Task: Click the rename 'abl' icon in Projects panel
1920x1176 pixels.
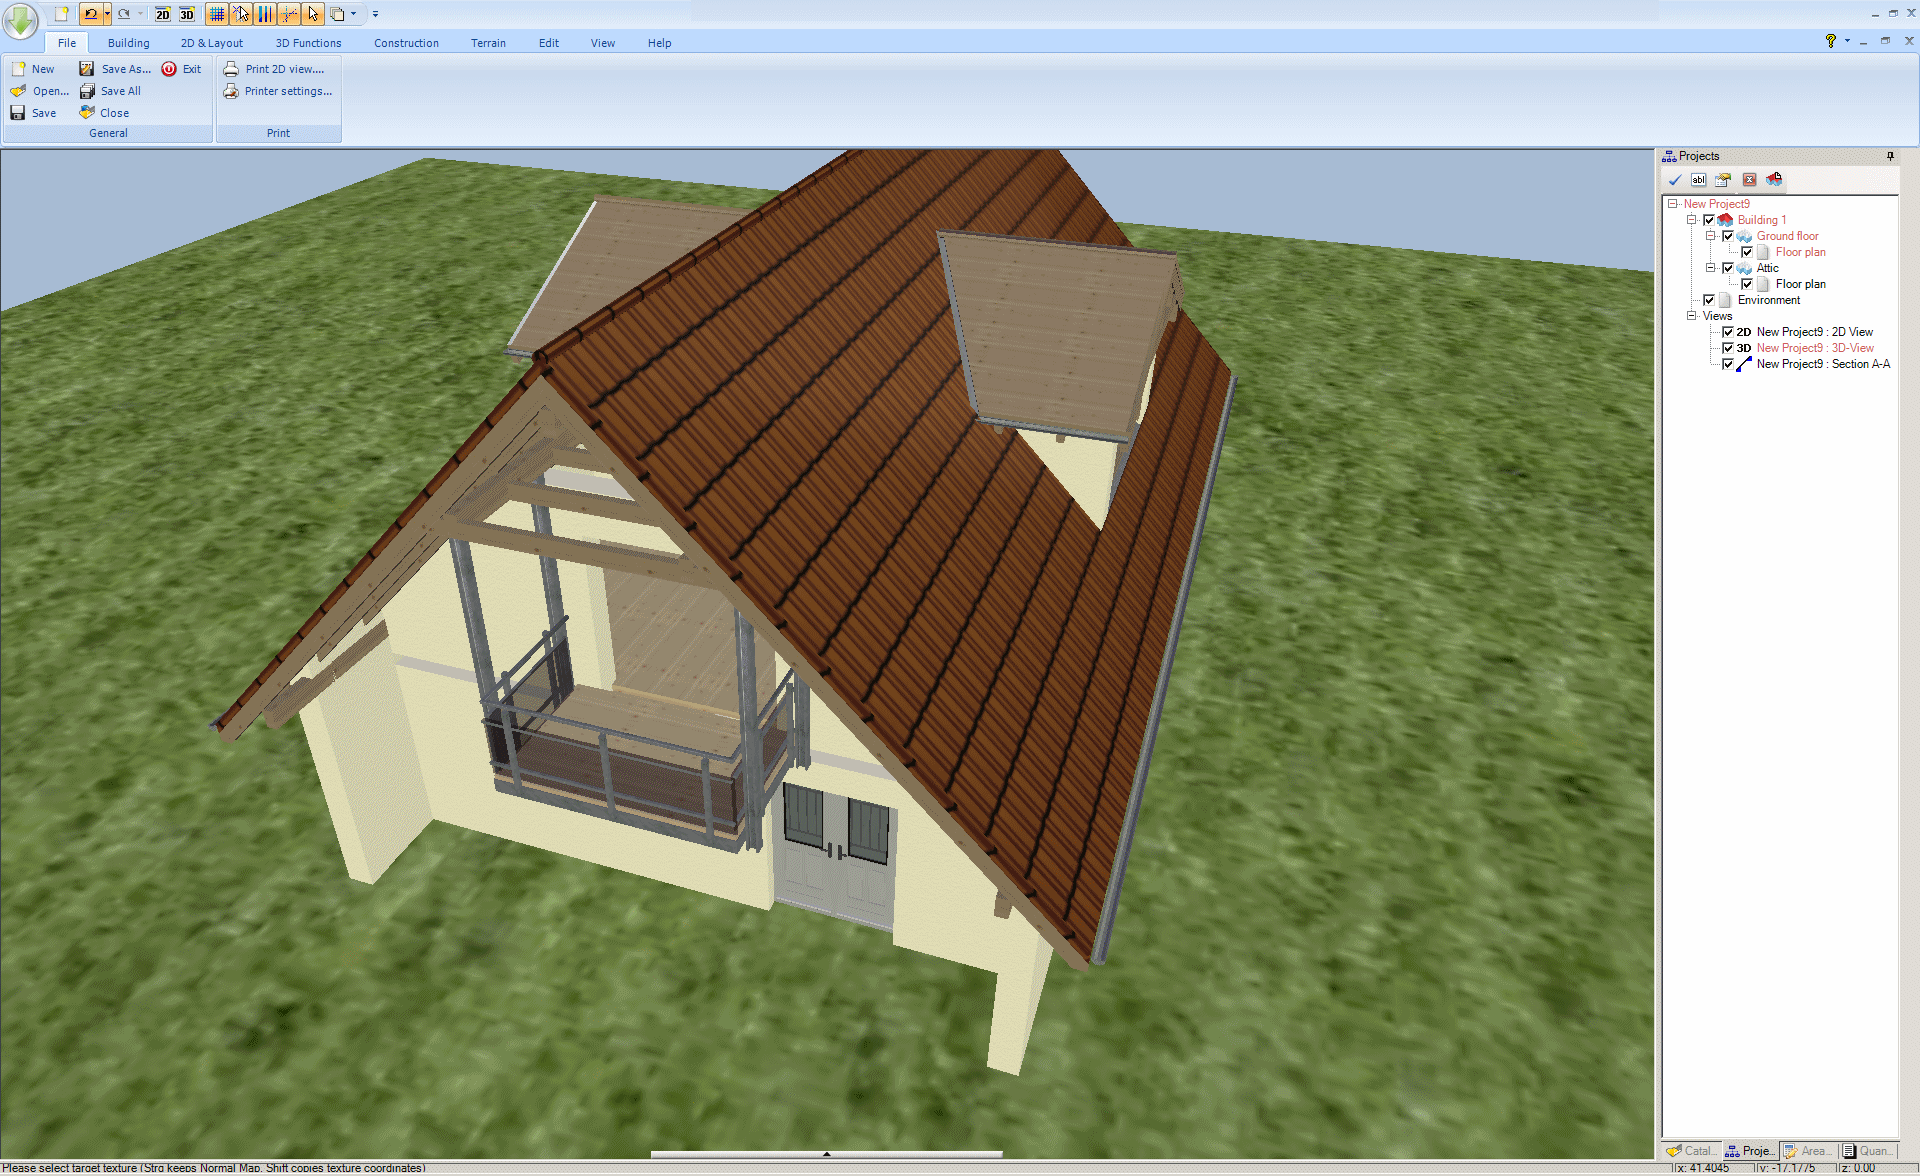Action: click(1698, 180)
